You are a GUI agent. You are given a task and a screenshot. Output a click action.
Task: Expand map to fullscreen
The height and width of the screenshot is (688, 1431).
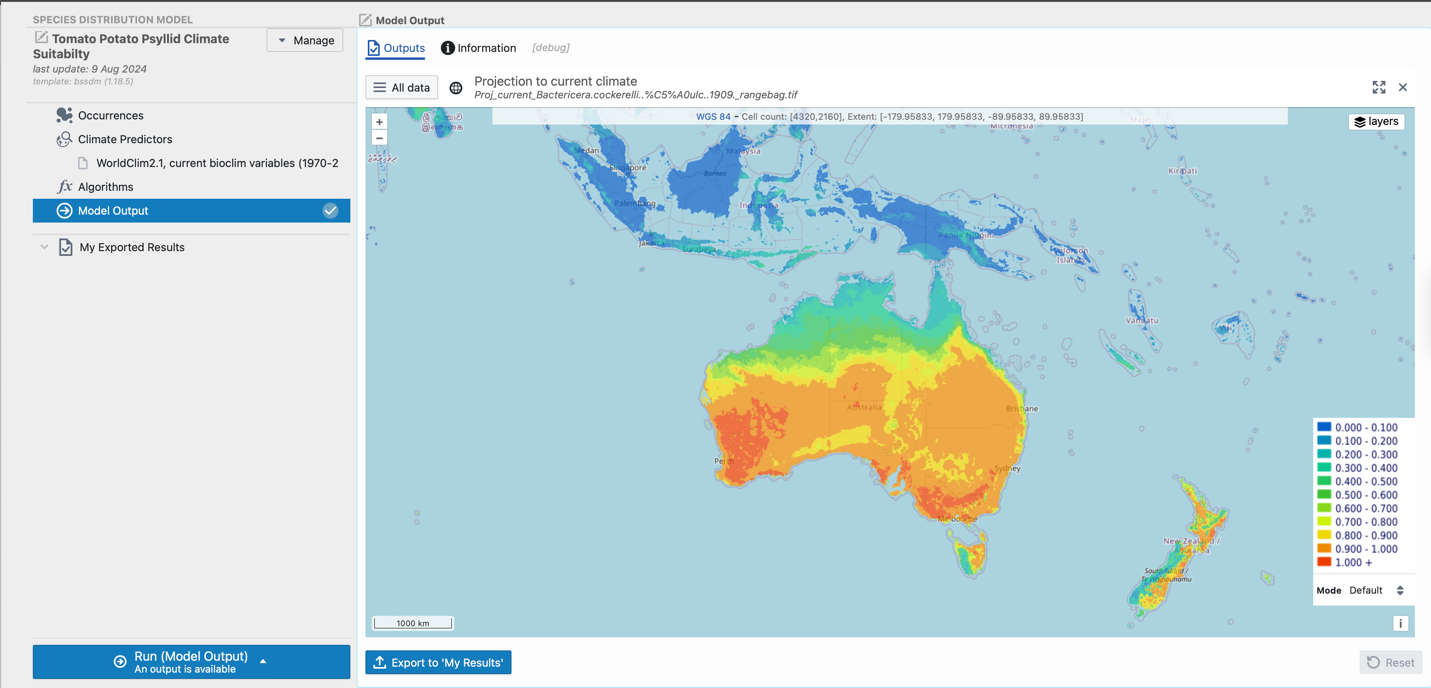(1379, 88)
